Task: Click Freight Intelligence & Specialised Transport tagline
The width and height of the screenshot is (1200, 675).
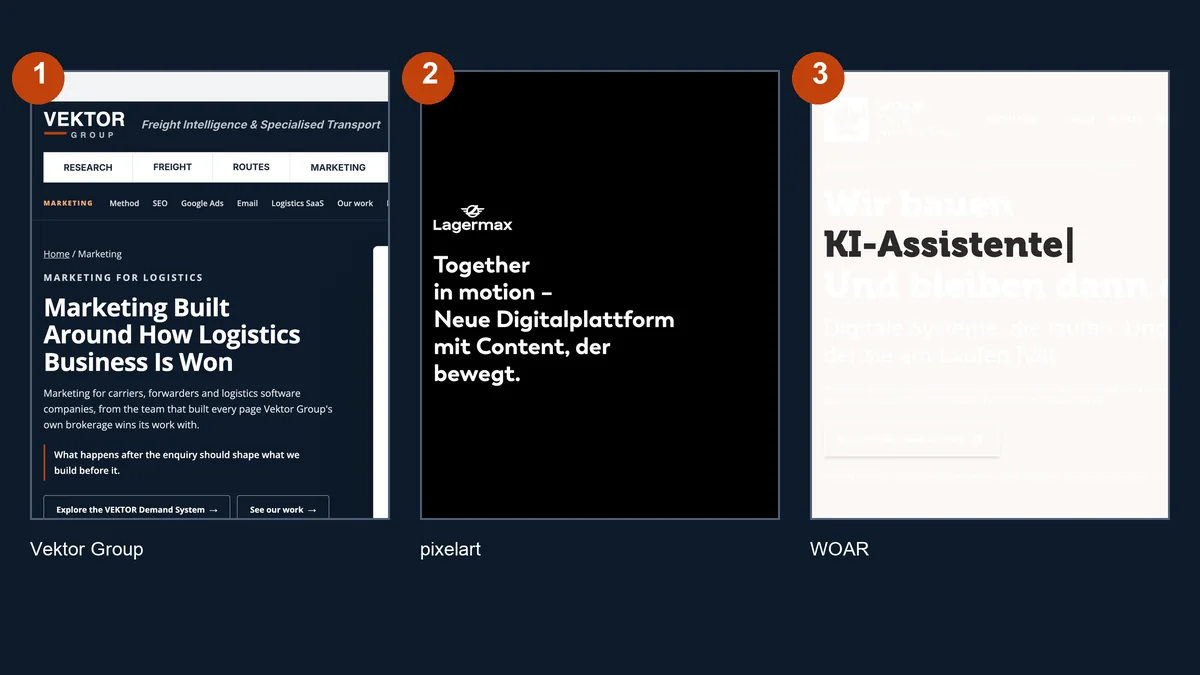Action: (261, 125)
